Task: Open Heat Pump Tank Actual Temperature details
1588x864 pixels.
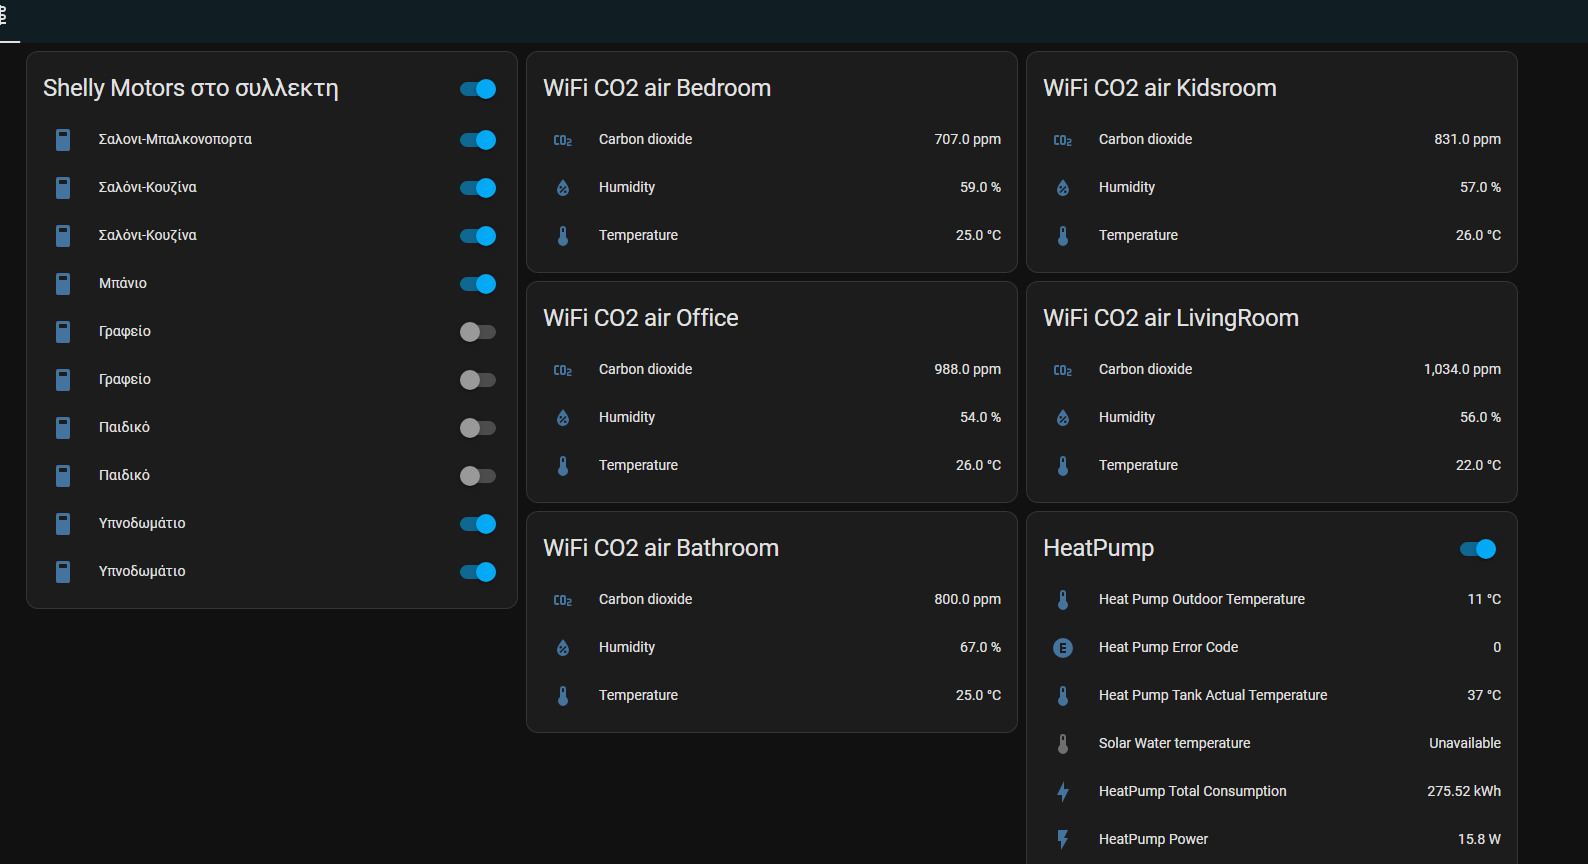Action: [1212, 695]
